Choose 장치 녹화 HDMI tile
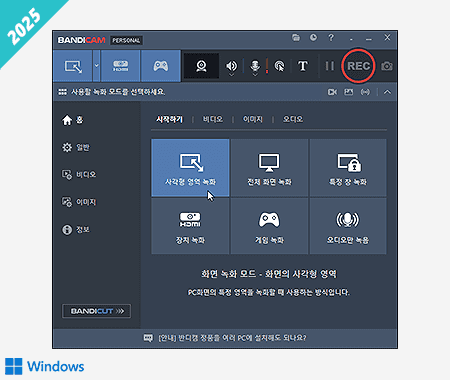This screenshot has height=380, width=450. click(x=190, y=226)
